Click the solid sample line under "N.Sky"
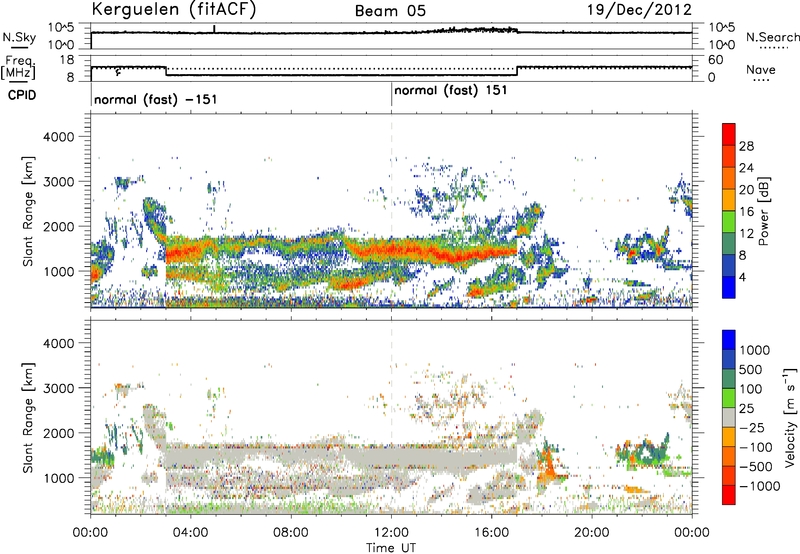This screenshot has width=800, height=554. click(19, 47)
